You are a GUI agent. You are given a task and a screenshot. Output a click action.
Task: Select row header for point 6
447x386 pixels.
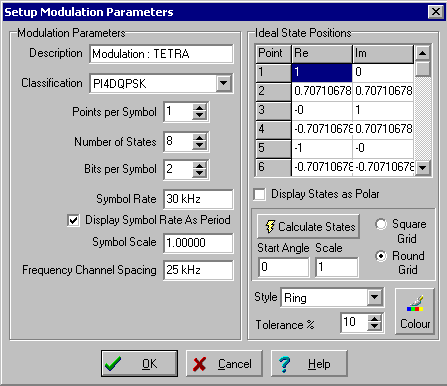click(273, 167)
